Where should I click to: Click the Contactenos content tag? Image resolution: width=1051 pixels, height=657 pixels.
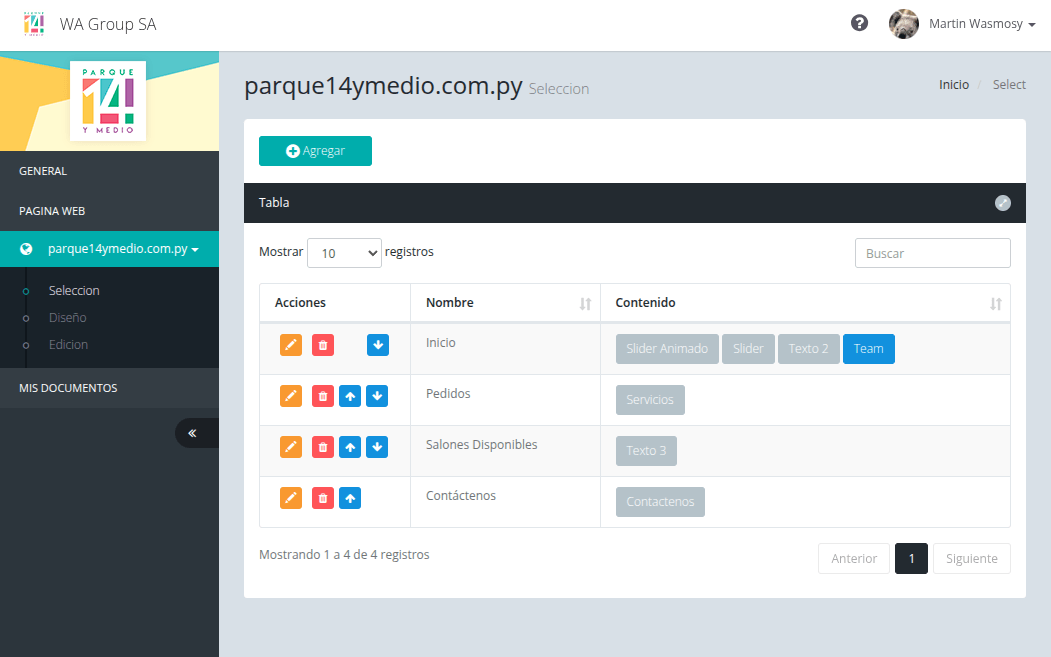[x=660, y=501]
